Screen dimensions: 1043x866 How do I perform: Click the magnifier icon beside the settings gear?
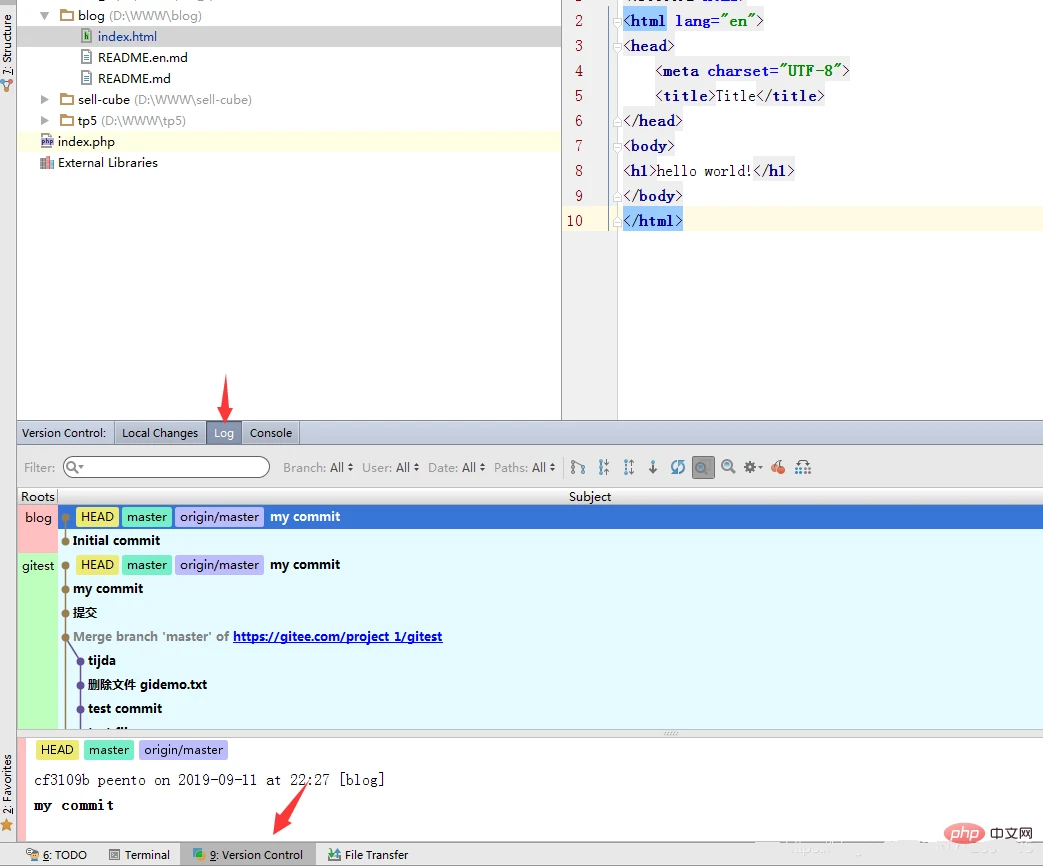(728, 467)
